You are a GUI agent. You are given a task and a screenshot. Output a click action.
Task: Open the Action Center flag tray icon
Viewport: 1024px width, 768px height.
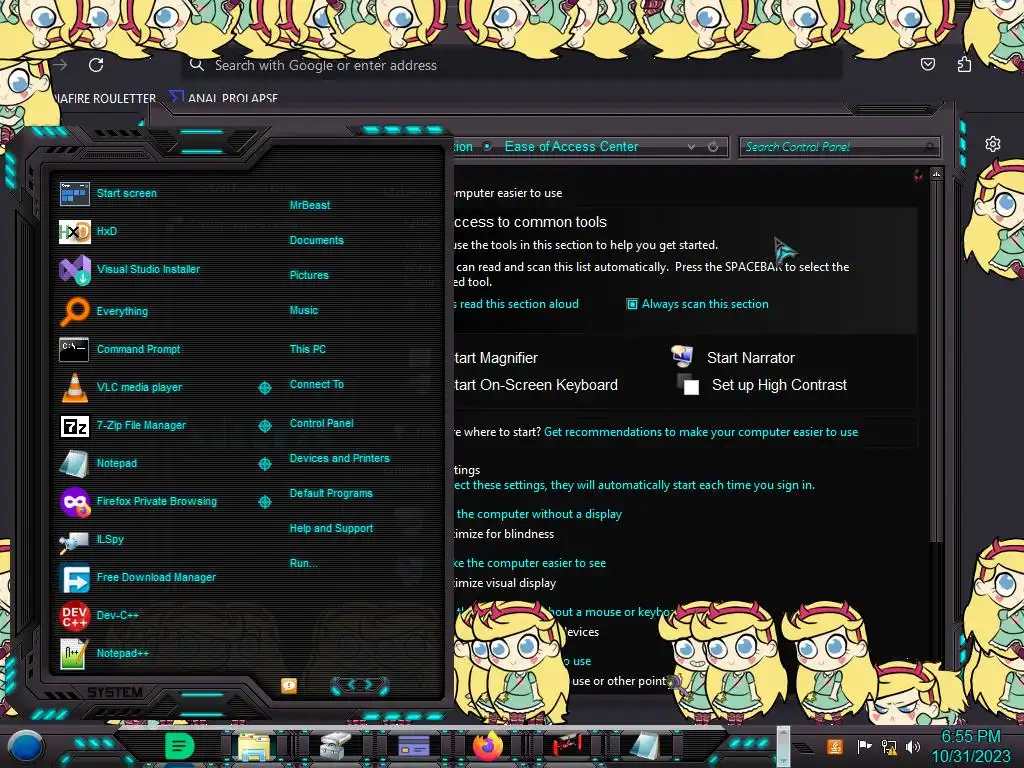point(864,746)
